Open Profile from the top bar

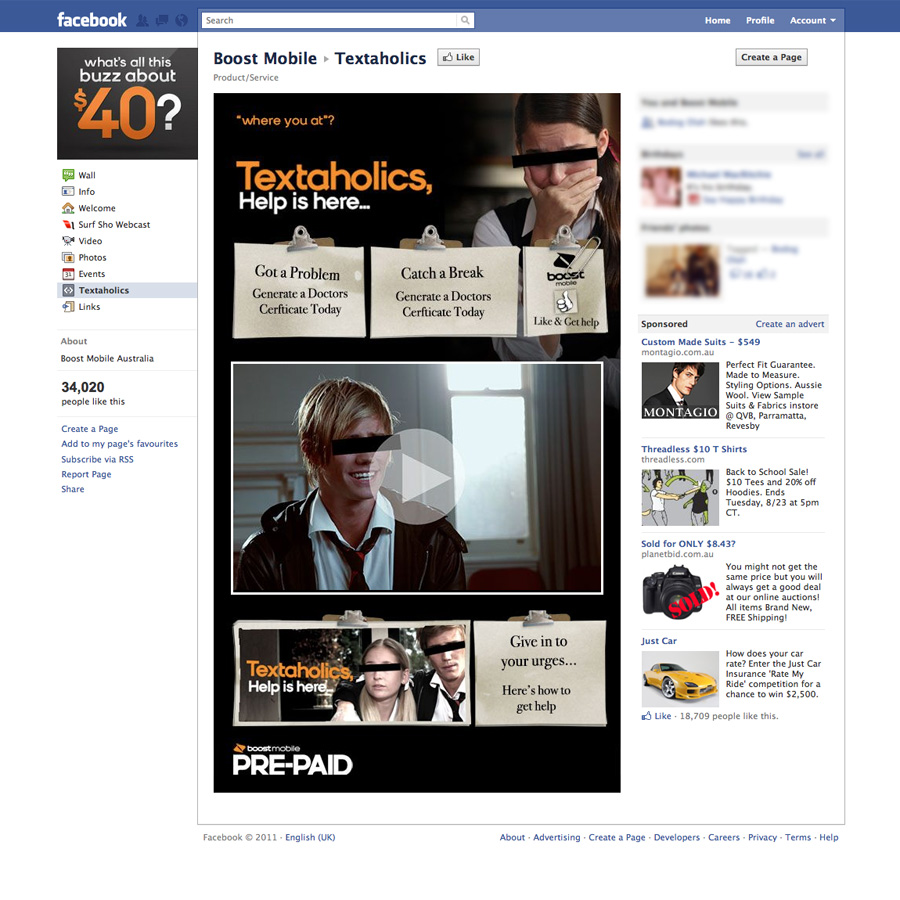click(760, 20)
